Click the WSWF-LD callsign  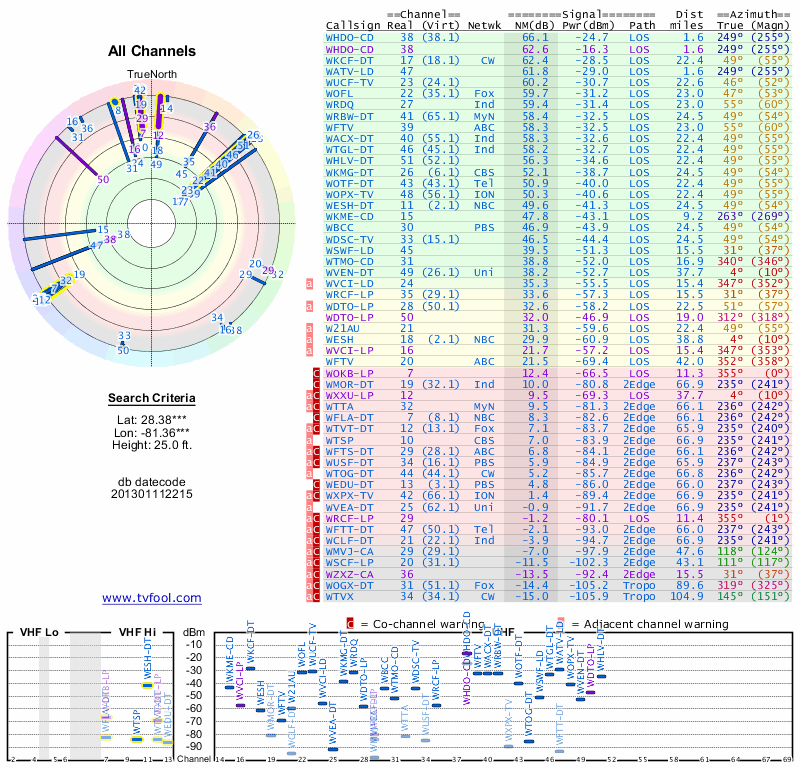click(x=349, y=251)
